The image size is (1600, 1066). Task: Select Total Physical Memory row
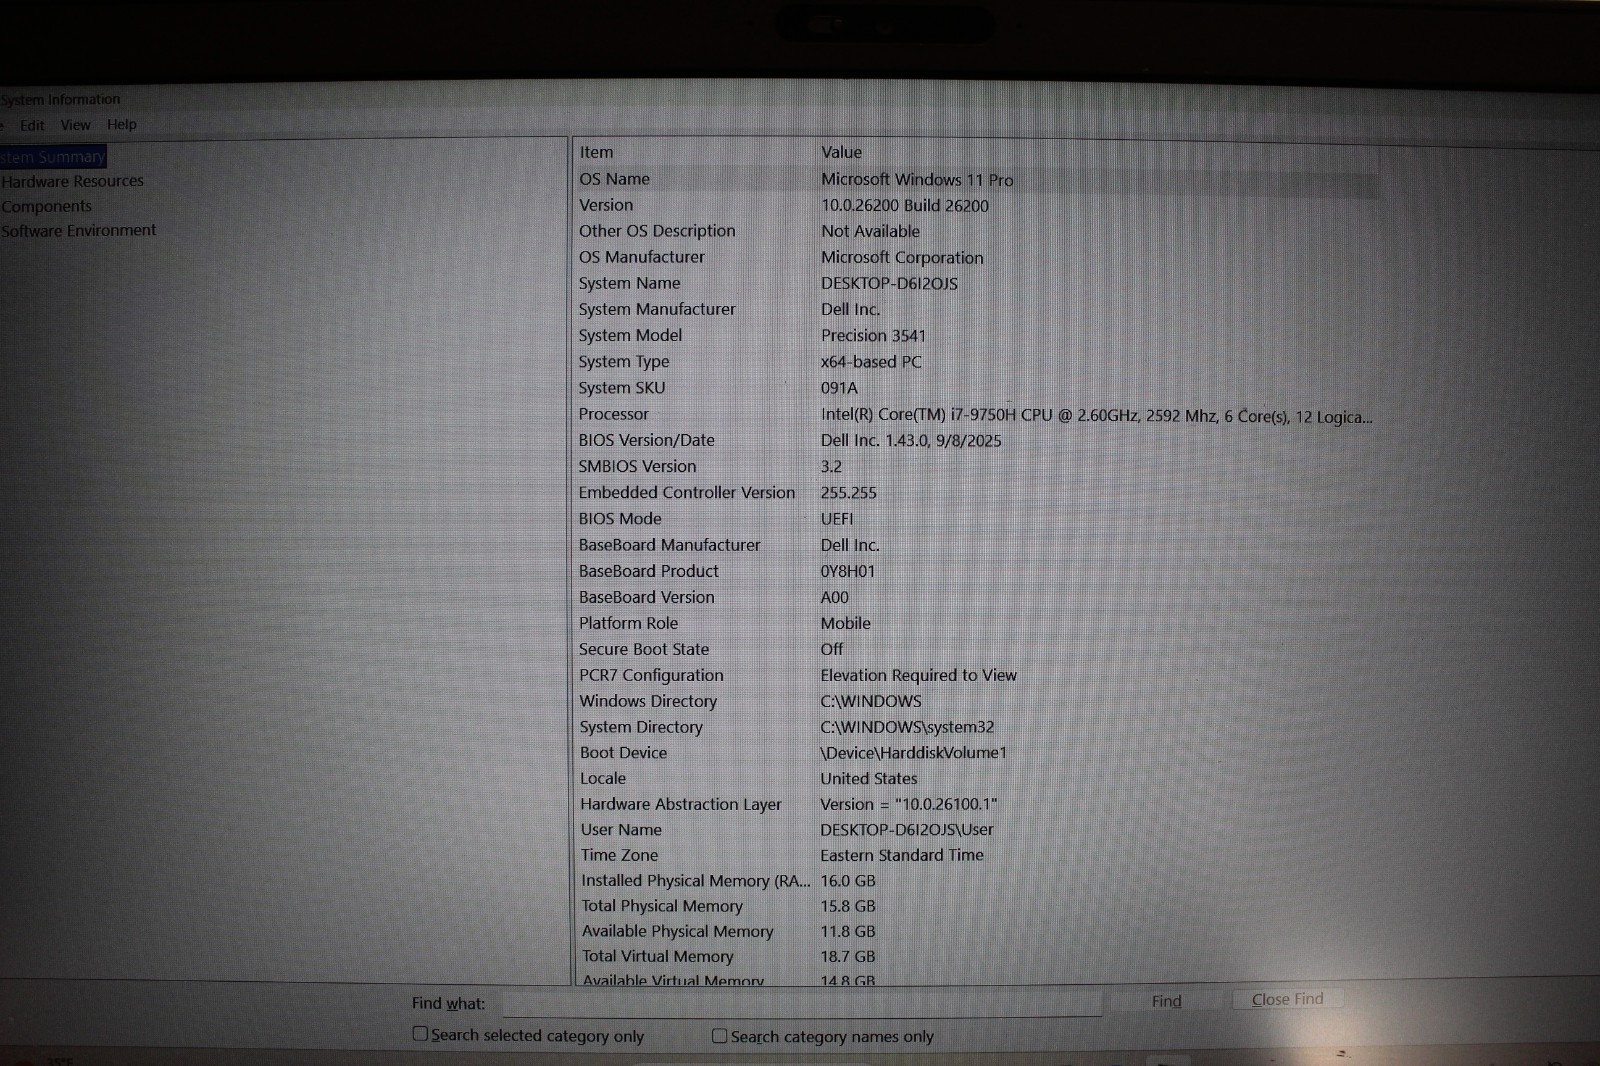point(976,906)
